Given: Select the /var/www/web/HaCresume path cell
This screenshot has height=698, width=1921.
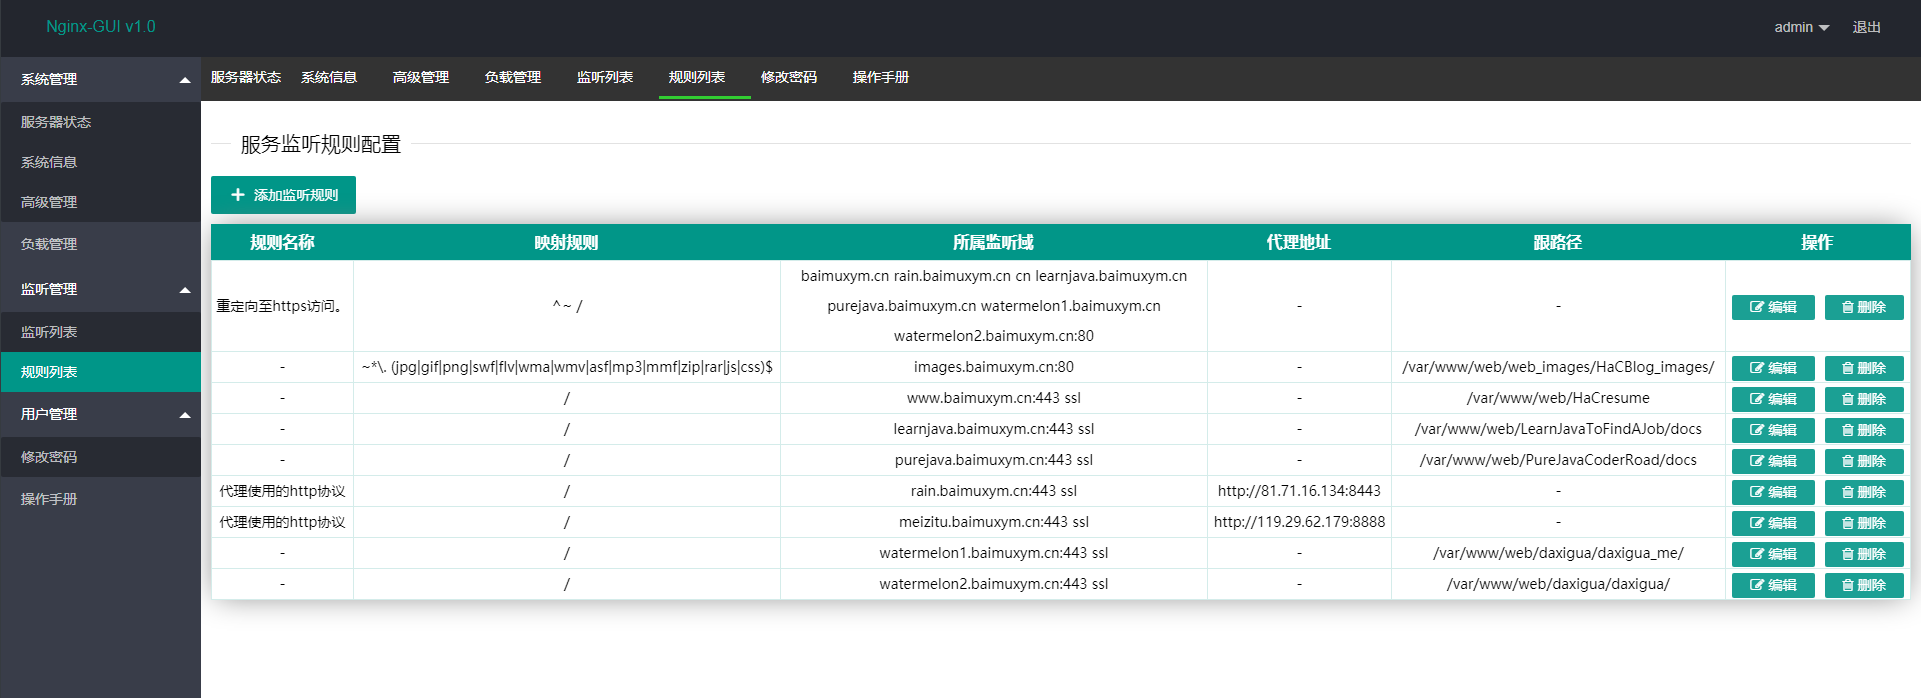Looking at the screenshot, I should 1558,398.
